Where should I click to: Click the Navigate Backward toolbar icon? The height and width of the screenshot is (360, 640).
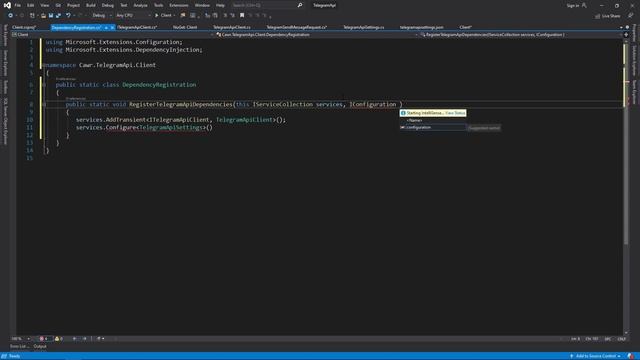[x=11, y=16]
